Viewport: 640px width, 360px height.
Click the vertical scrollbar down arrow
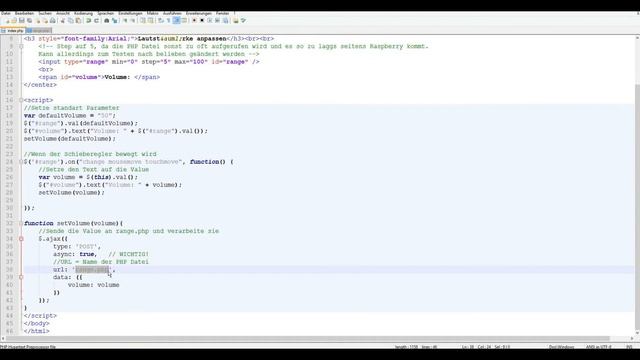click(637, 333)
